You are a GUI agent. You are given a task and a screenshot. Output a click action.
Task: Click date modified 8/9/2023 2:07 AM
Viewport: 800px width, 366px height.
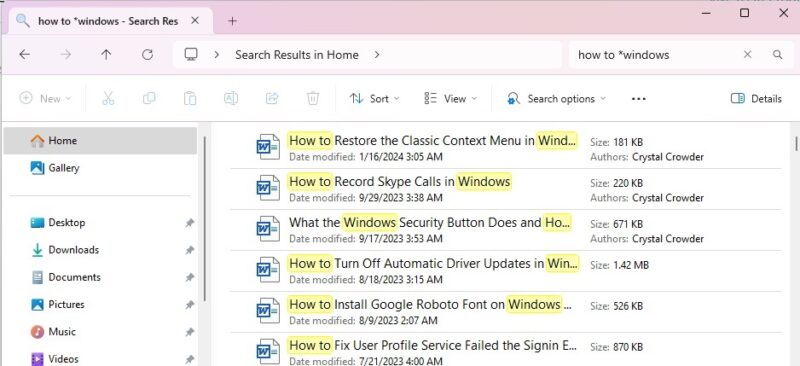[x=363, y=321]
